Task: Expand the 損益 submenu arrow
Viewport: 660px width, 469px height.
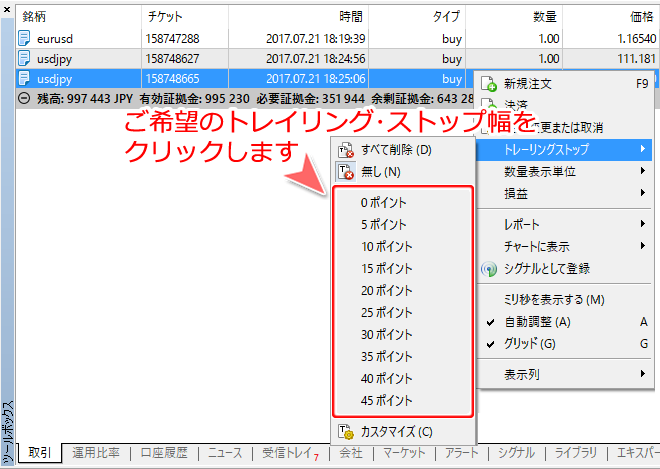Action: tap(643, 193)
